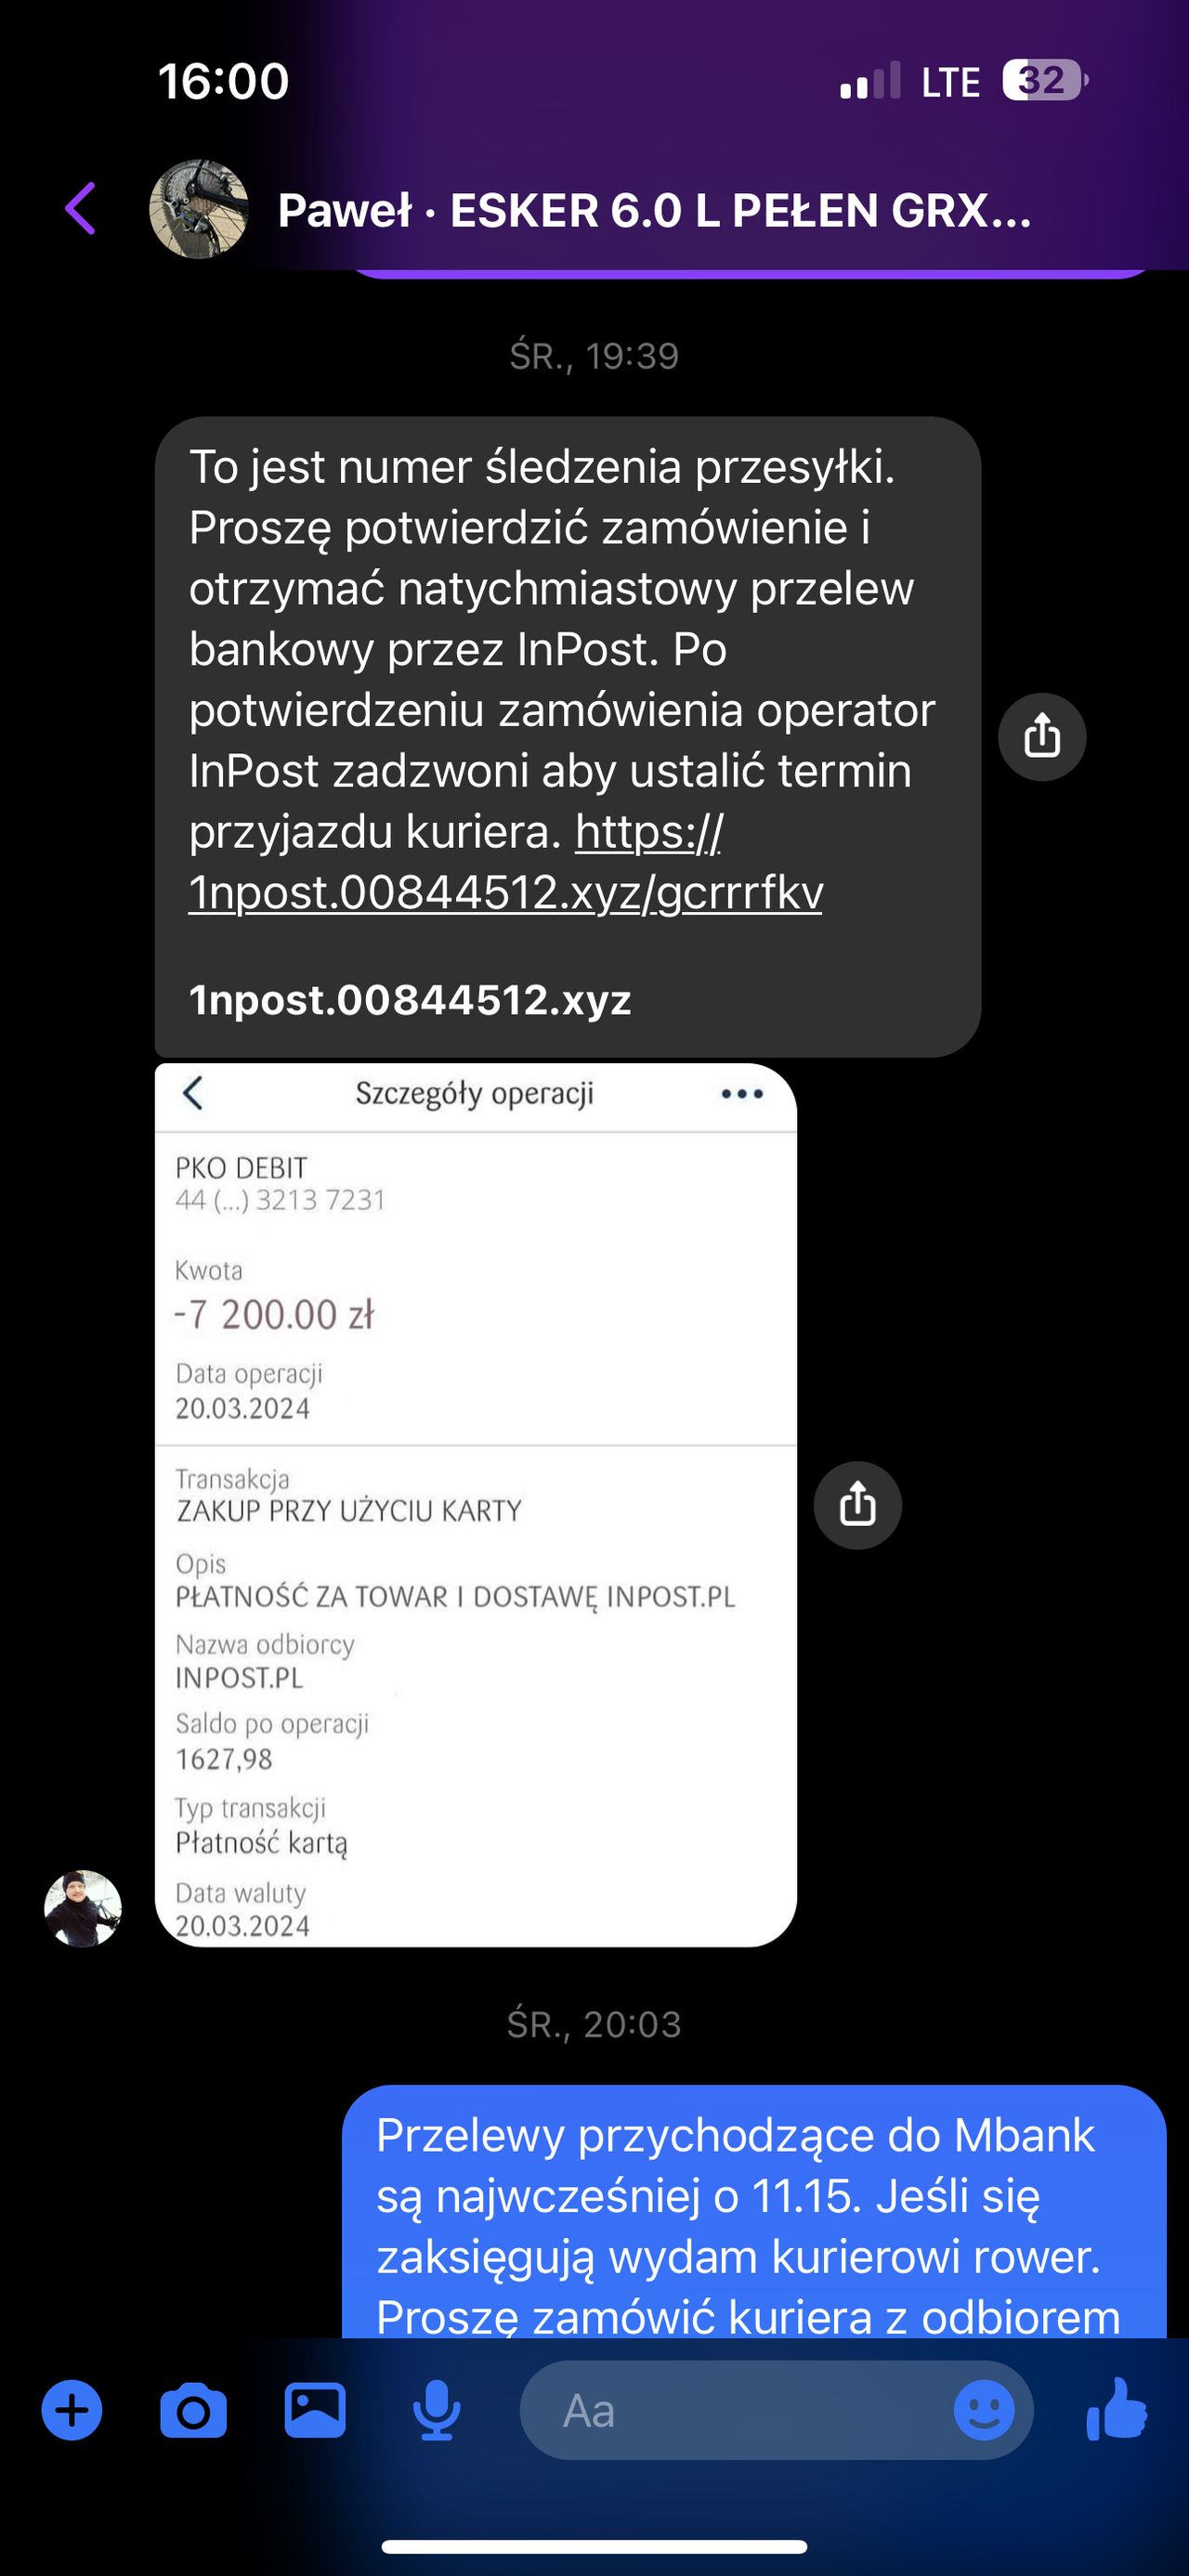
Task: Share the InPost tracking text message
Action: (1041, 737)
